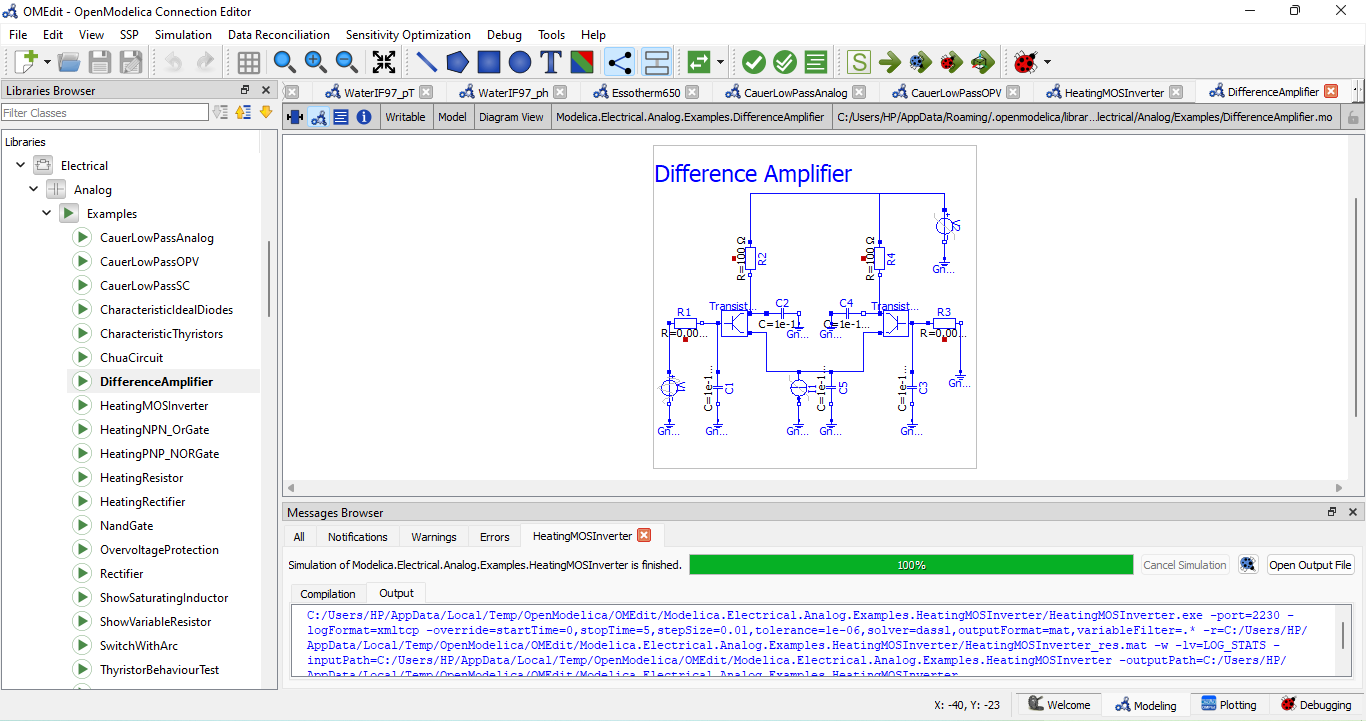Click the New Modelica Class icon

tap(26, 62)
